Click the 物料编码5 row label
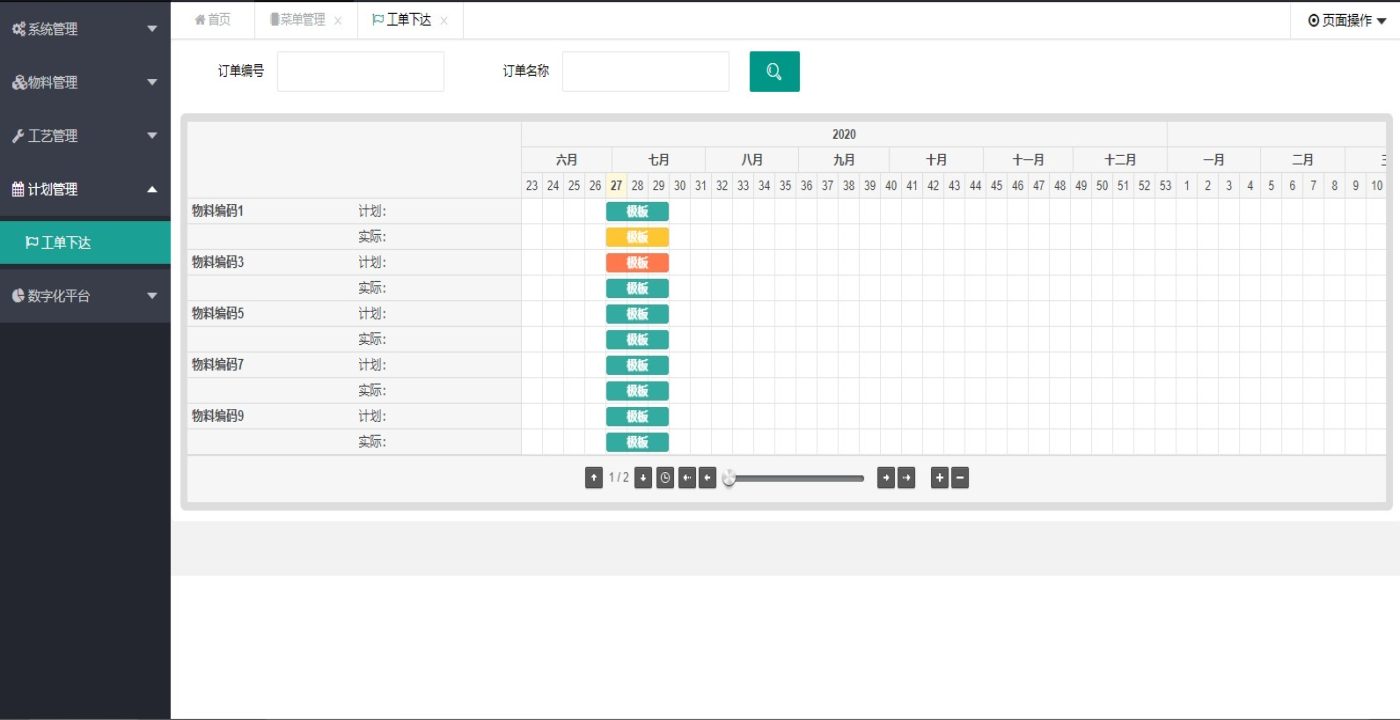 point(218,314)
